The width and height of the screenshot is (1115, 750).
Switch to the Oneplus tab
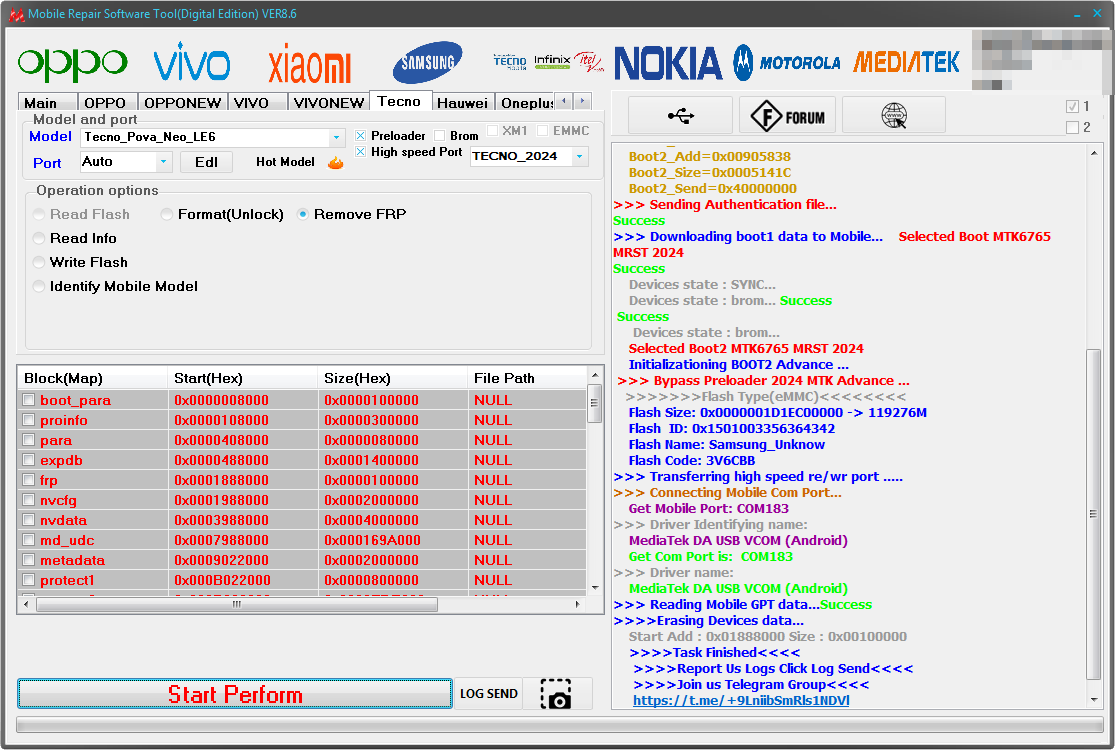coord(525,102)
